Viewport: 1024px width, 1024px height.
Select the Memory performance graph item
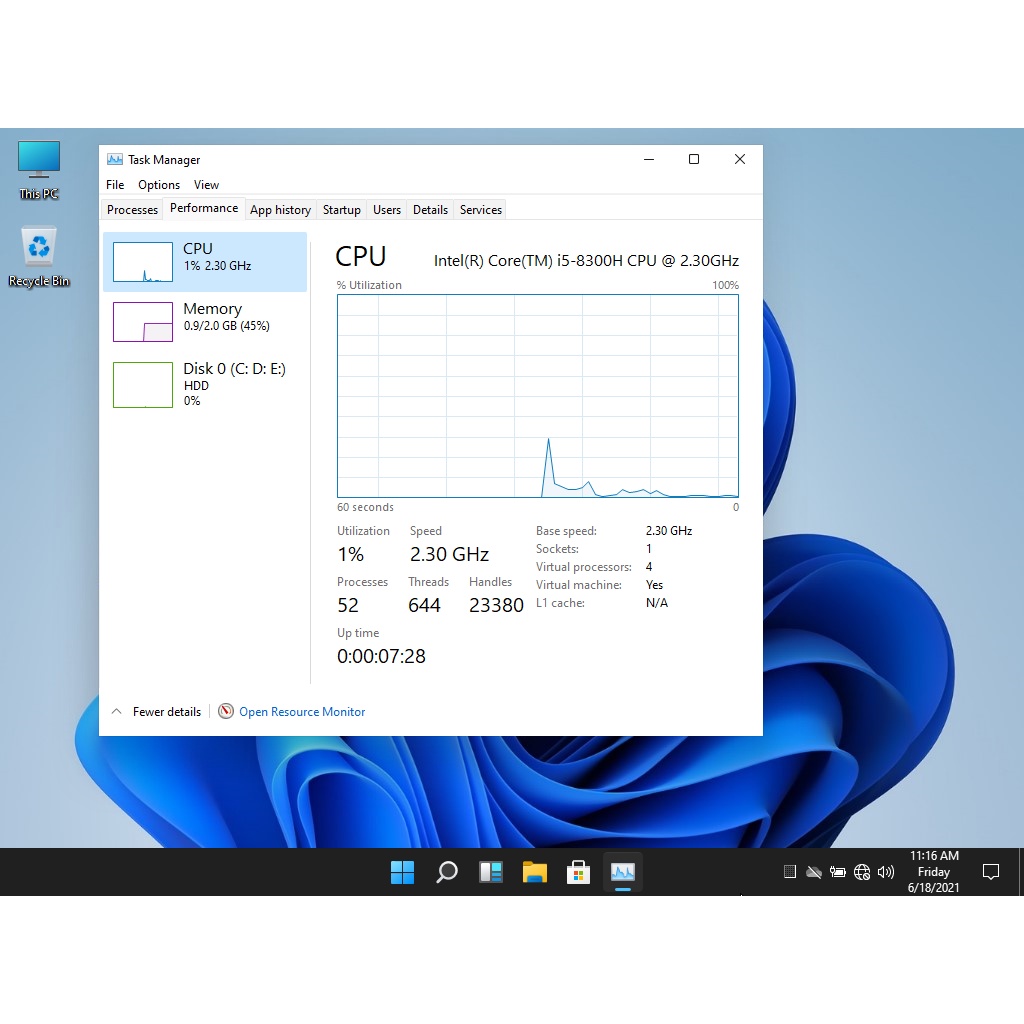[205, 322]
